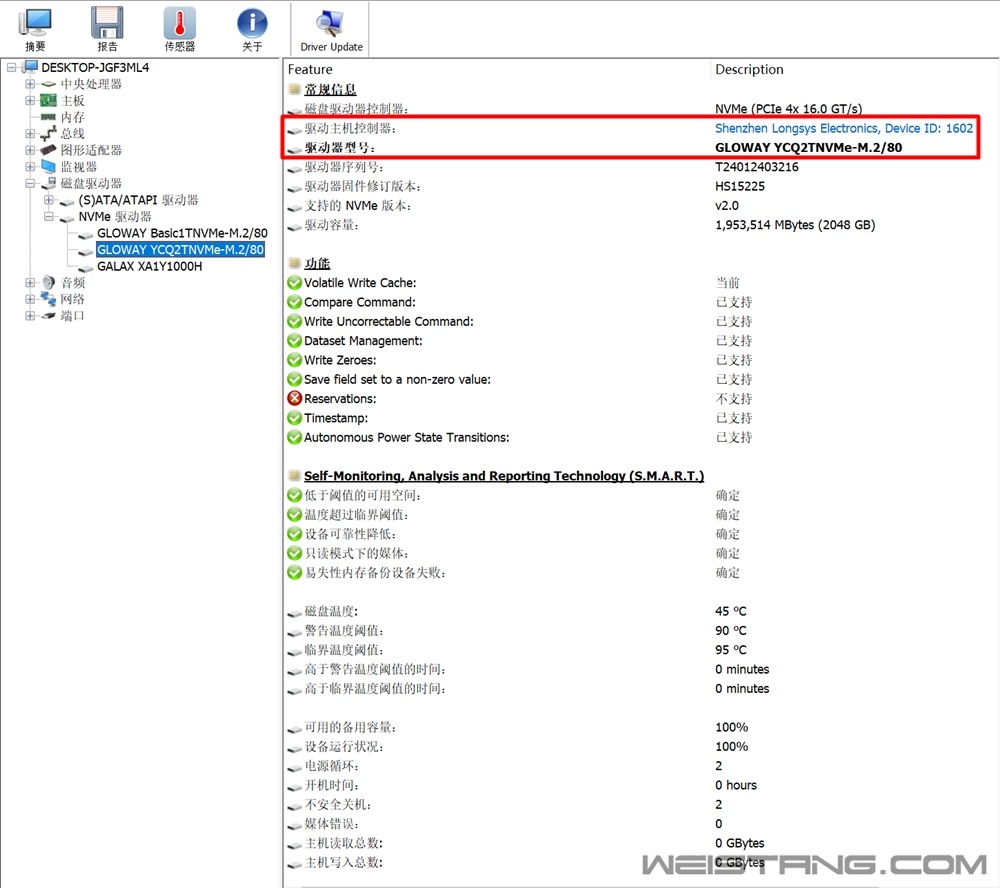Viewport: 1000px width, 888px height.
Task: Open the 传感器 sensors thermometer icon
Action: (x=179, y=29)
